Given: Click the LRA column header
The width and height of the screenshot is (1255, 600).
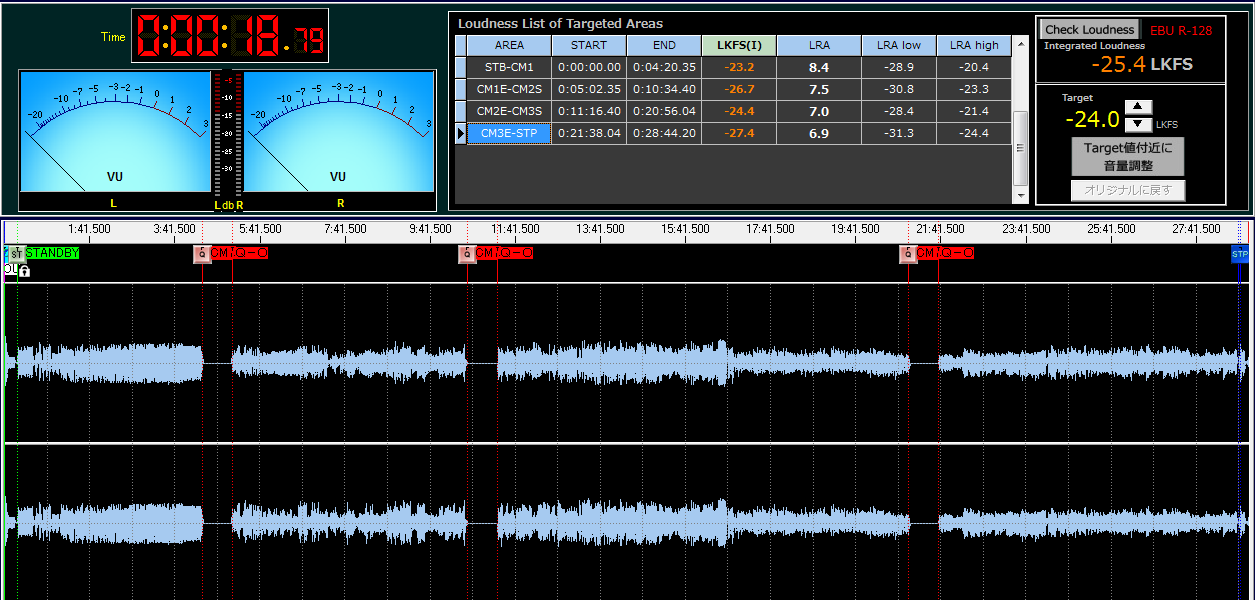Looking at the screenshot, I should click(819, 45).
